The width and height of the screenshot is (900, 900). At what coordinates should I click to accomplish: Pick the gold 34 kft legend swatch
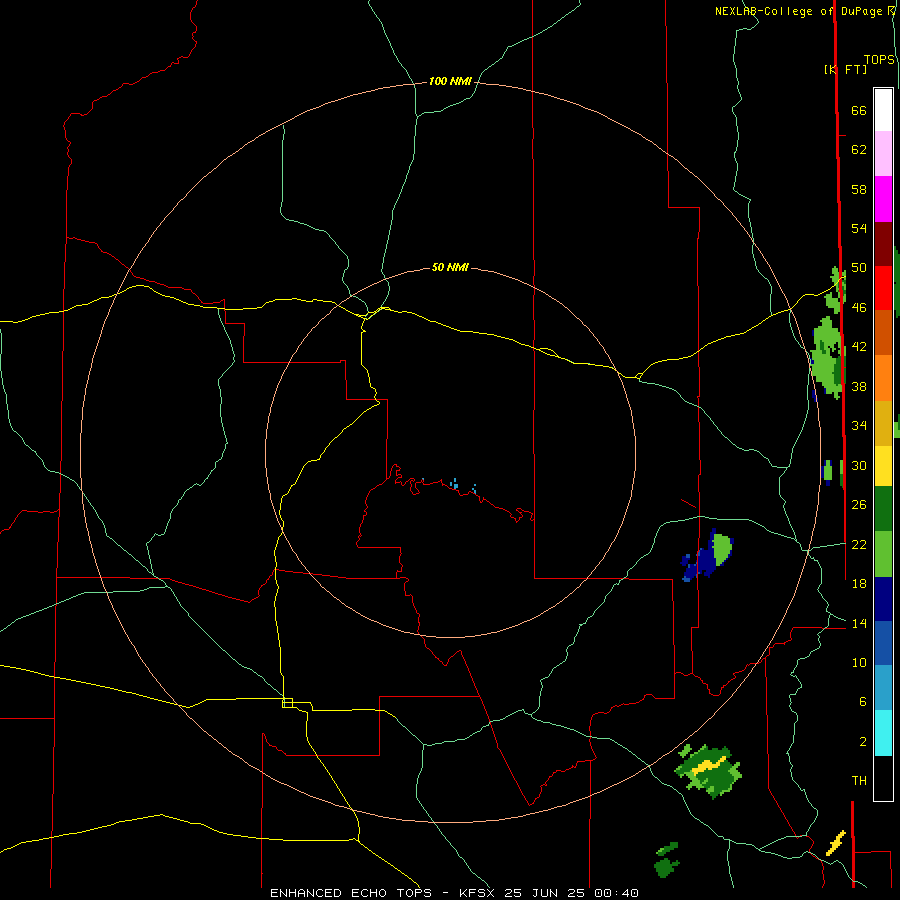click(883, 423)
